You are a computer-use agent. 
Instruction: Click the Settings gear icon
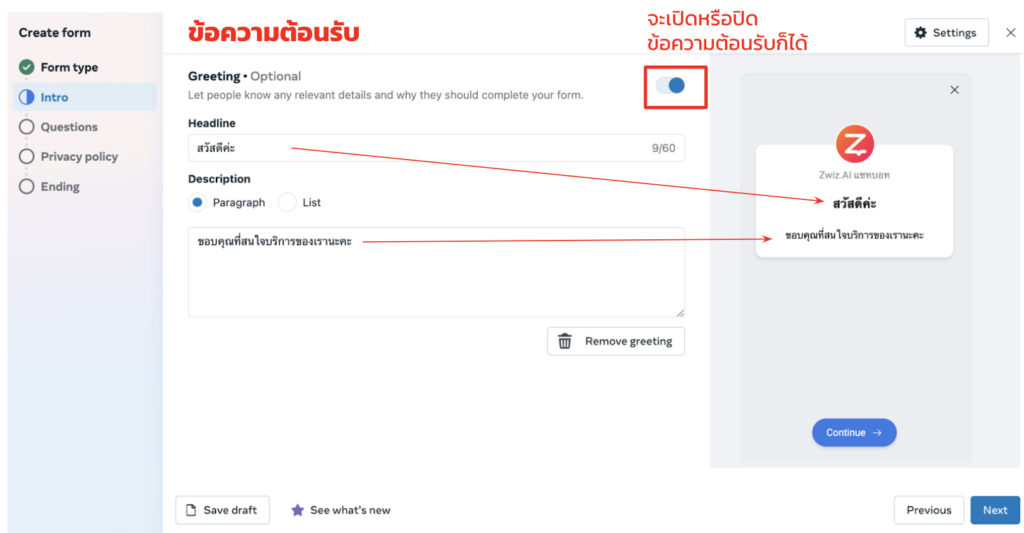point(920,33)
